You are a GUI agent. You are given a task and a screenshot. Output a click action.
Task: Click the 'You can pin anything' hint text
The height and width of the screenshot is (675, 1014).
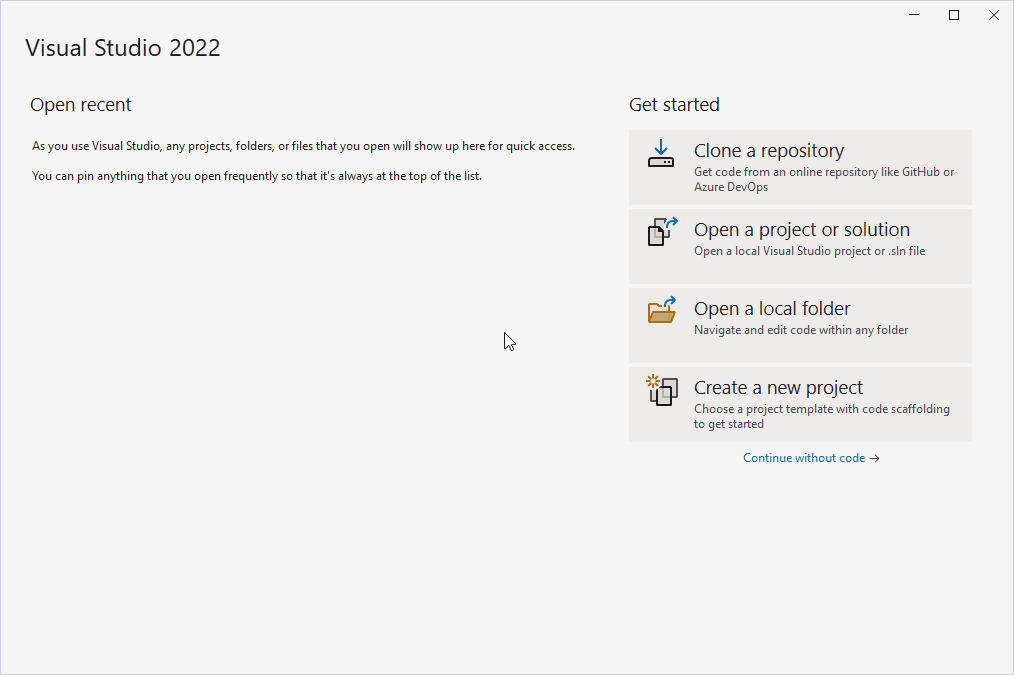(x=257, y=176)
